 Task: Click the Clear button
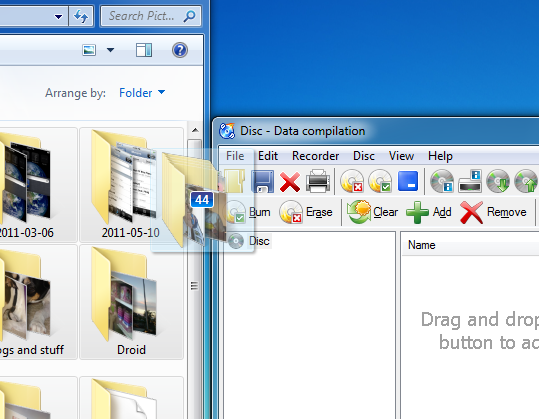click(372, 212)
